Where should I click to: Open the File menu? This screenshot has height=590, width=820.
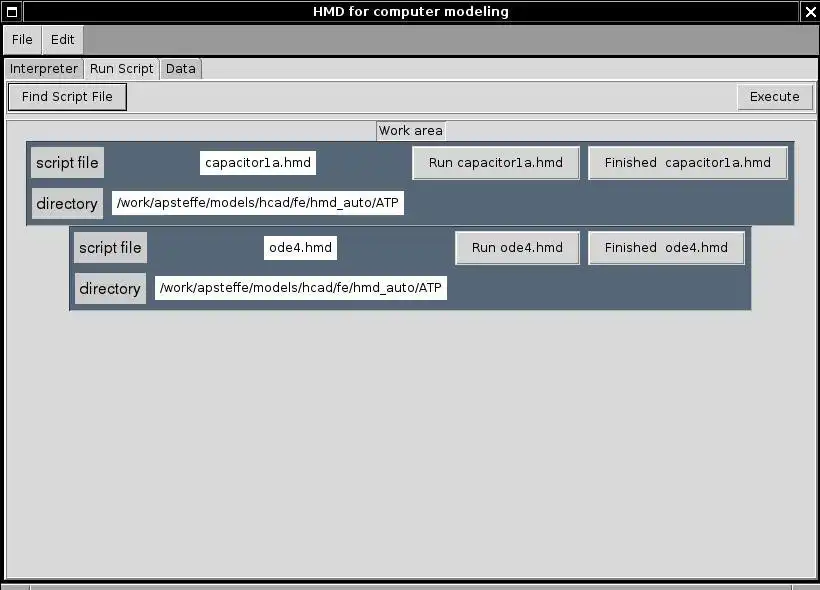22,40
